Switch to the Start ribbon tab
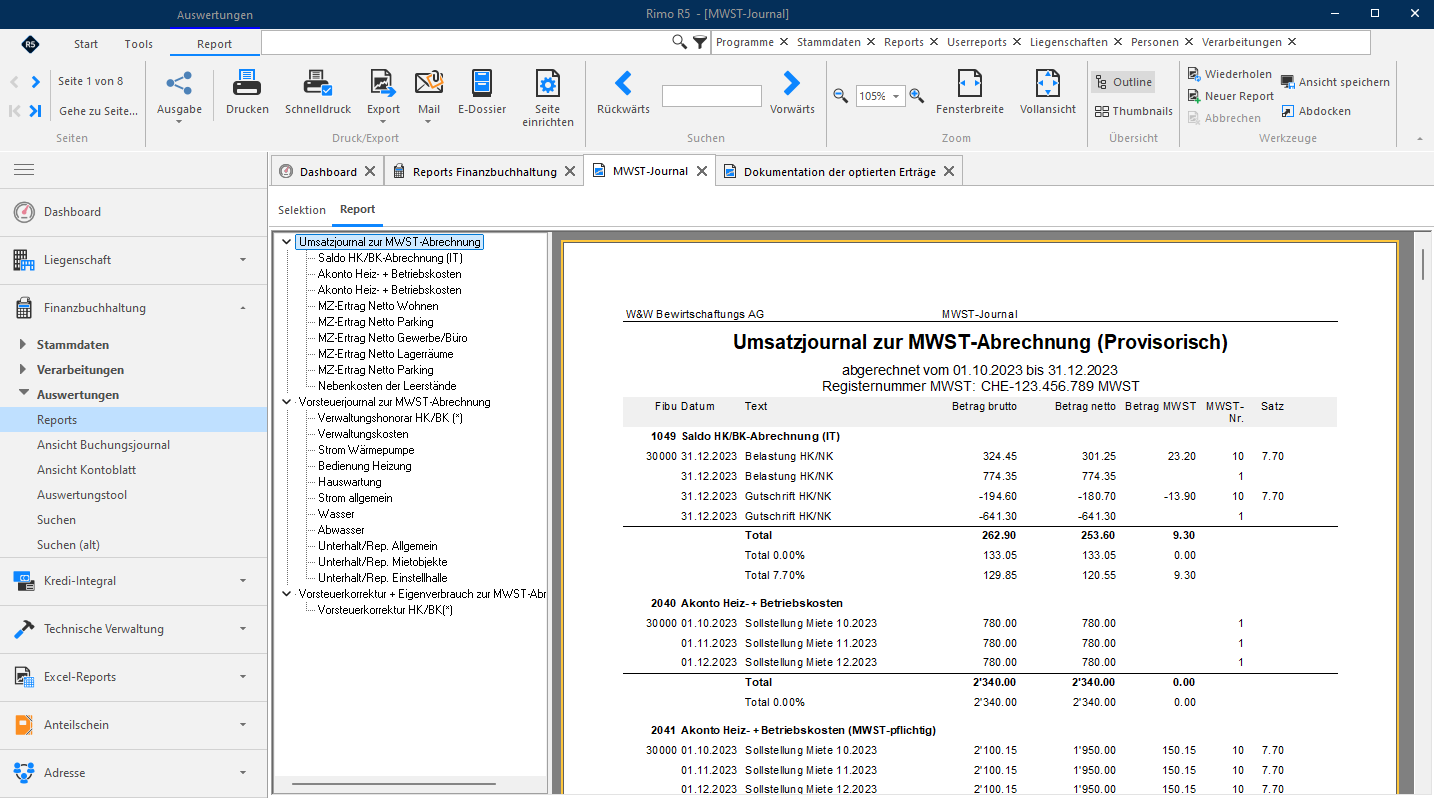This screenshot has height=798, width=1434. [x=86, y=44]
